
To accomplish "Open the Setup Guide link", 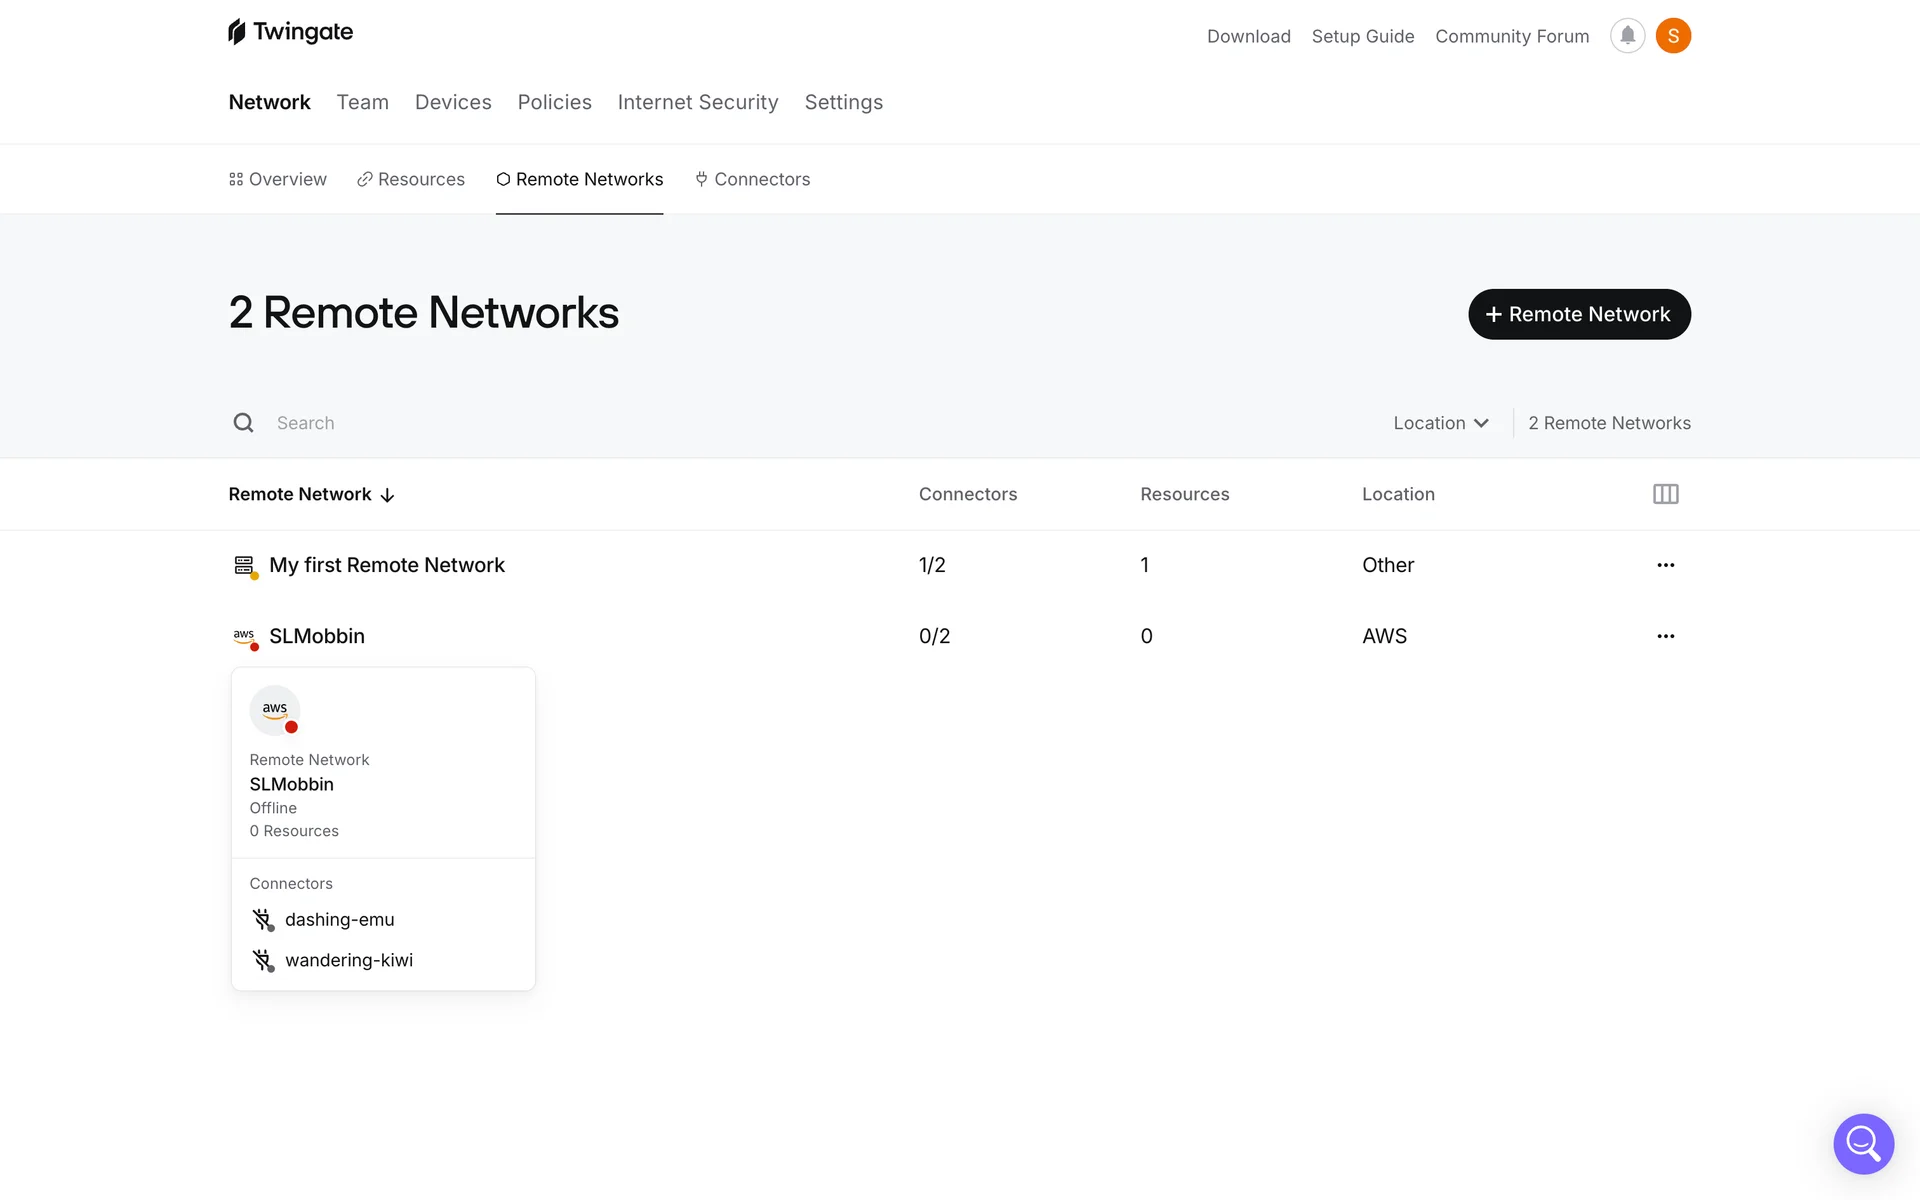I will [1362, 36].
